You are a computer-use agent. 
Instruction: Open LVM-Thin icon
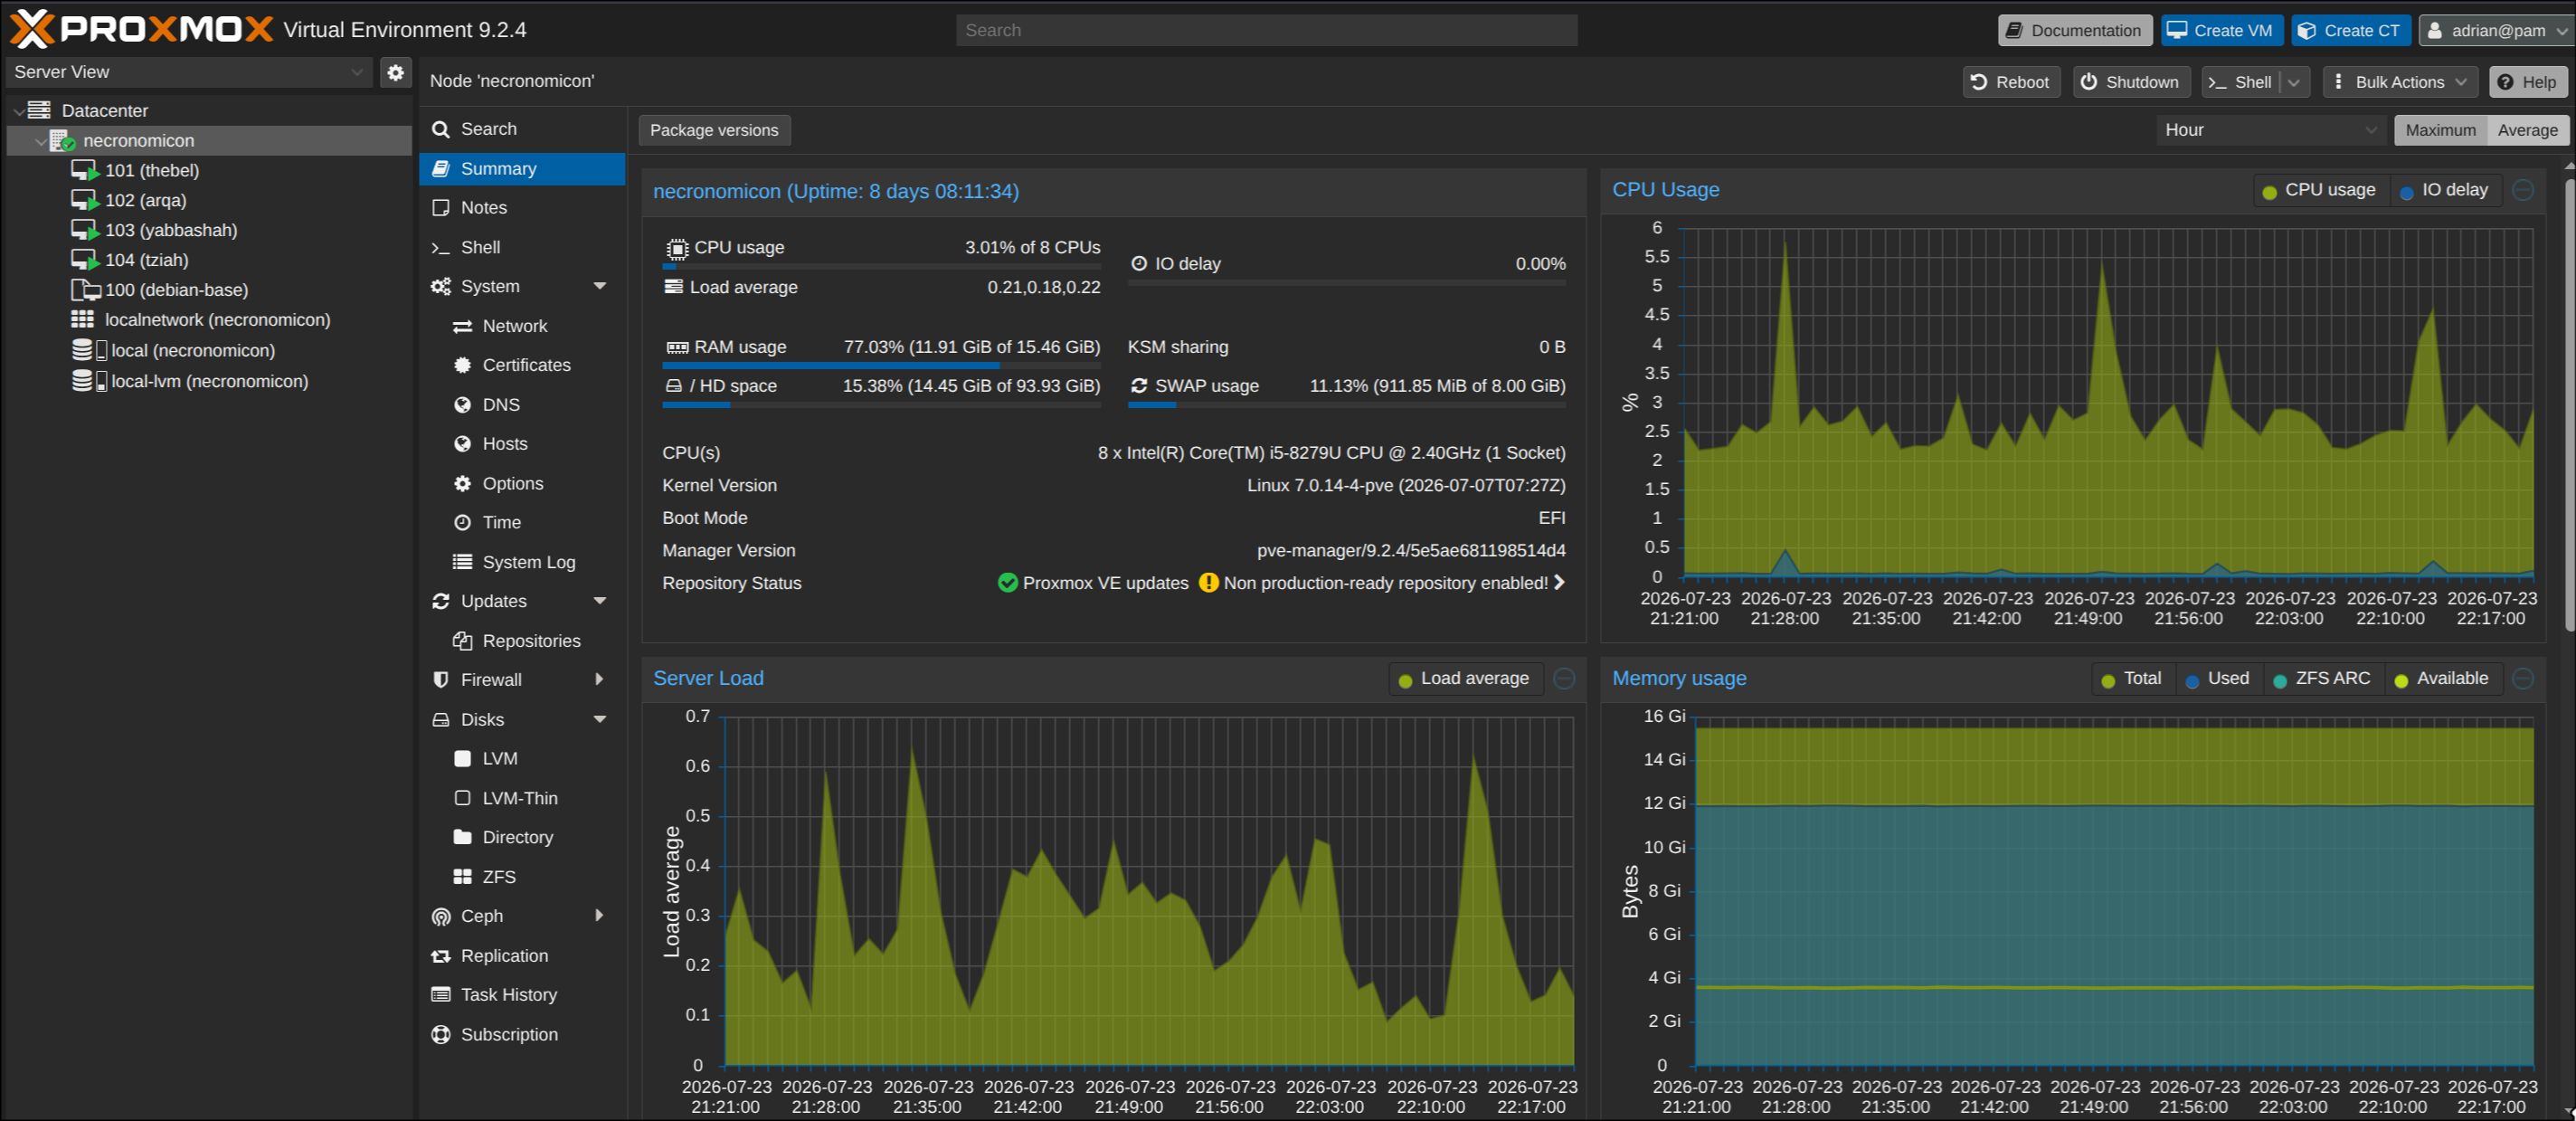point(462,798)
